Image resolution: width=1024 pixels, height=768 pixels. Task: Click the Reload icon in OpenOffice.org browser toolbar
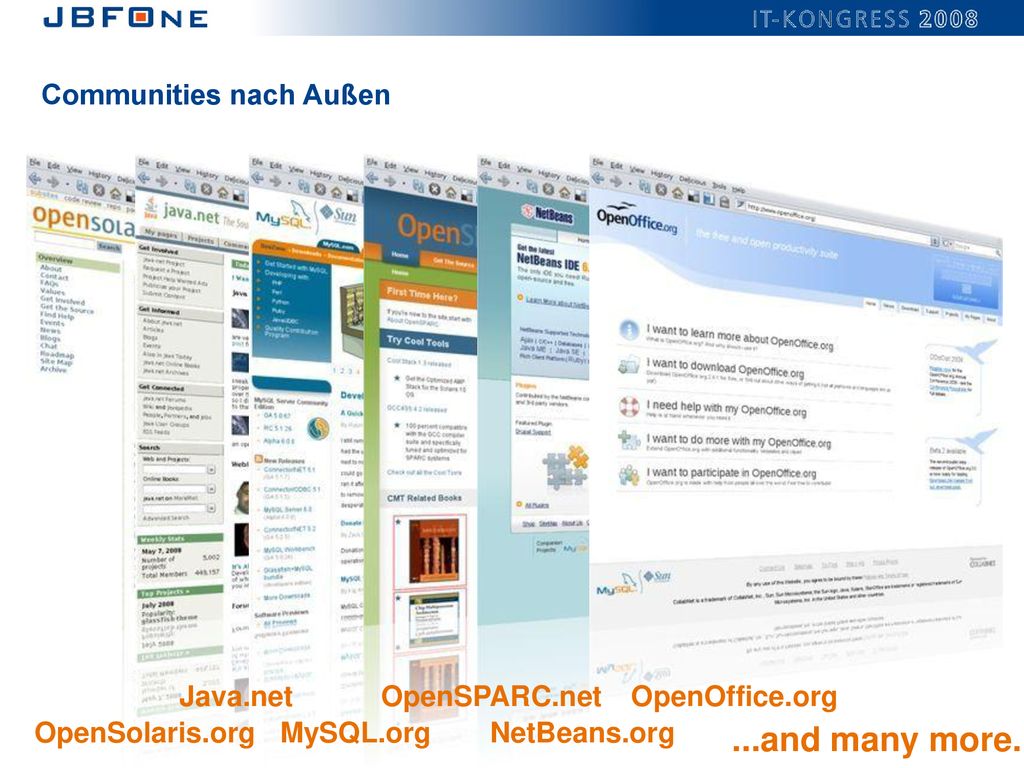(x=645, y=186)
